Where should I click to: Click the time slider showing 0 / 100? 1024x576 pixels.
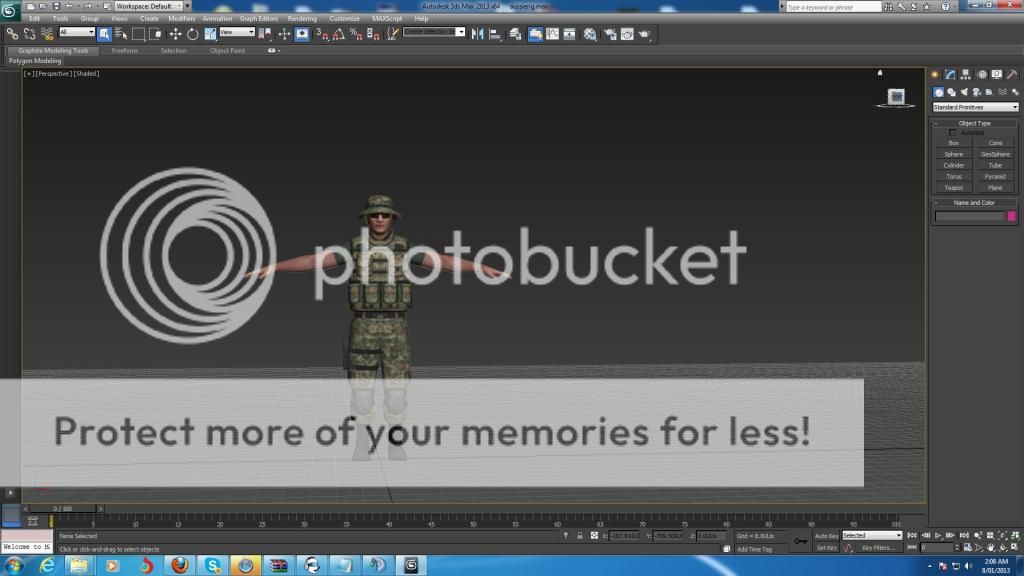pyautogui.click(x=63, y=508)
